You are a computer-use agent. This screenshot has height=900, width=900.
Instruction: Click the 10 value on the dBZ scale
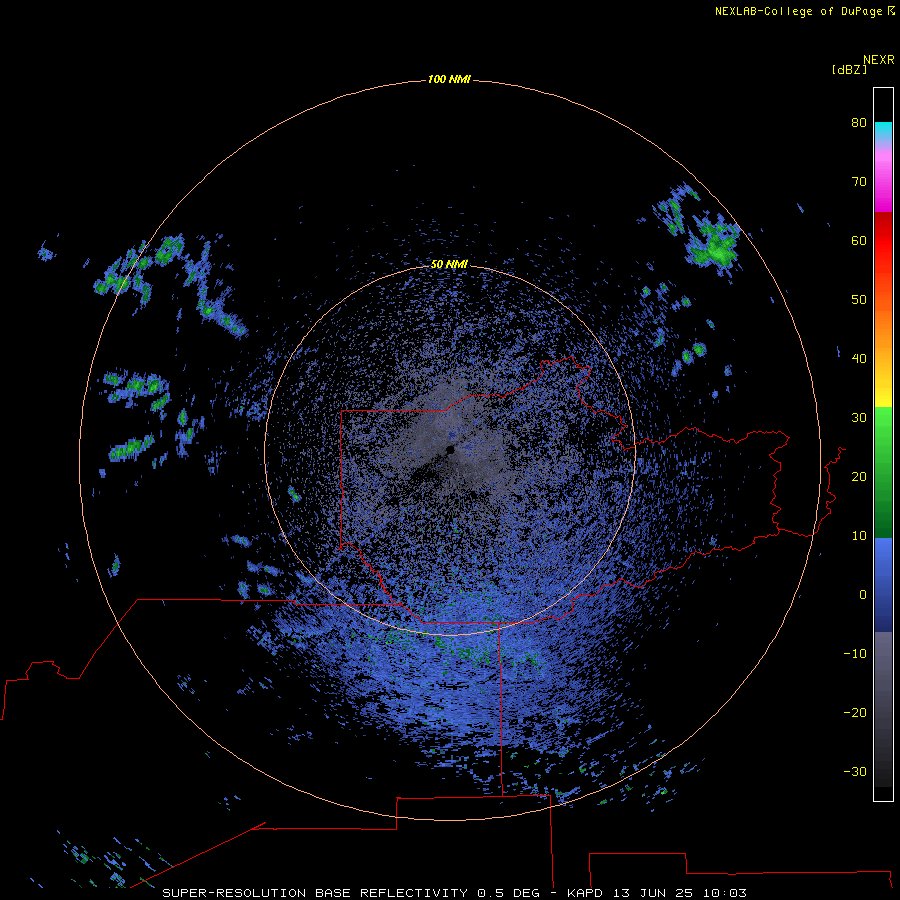[859, 536]
